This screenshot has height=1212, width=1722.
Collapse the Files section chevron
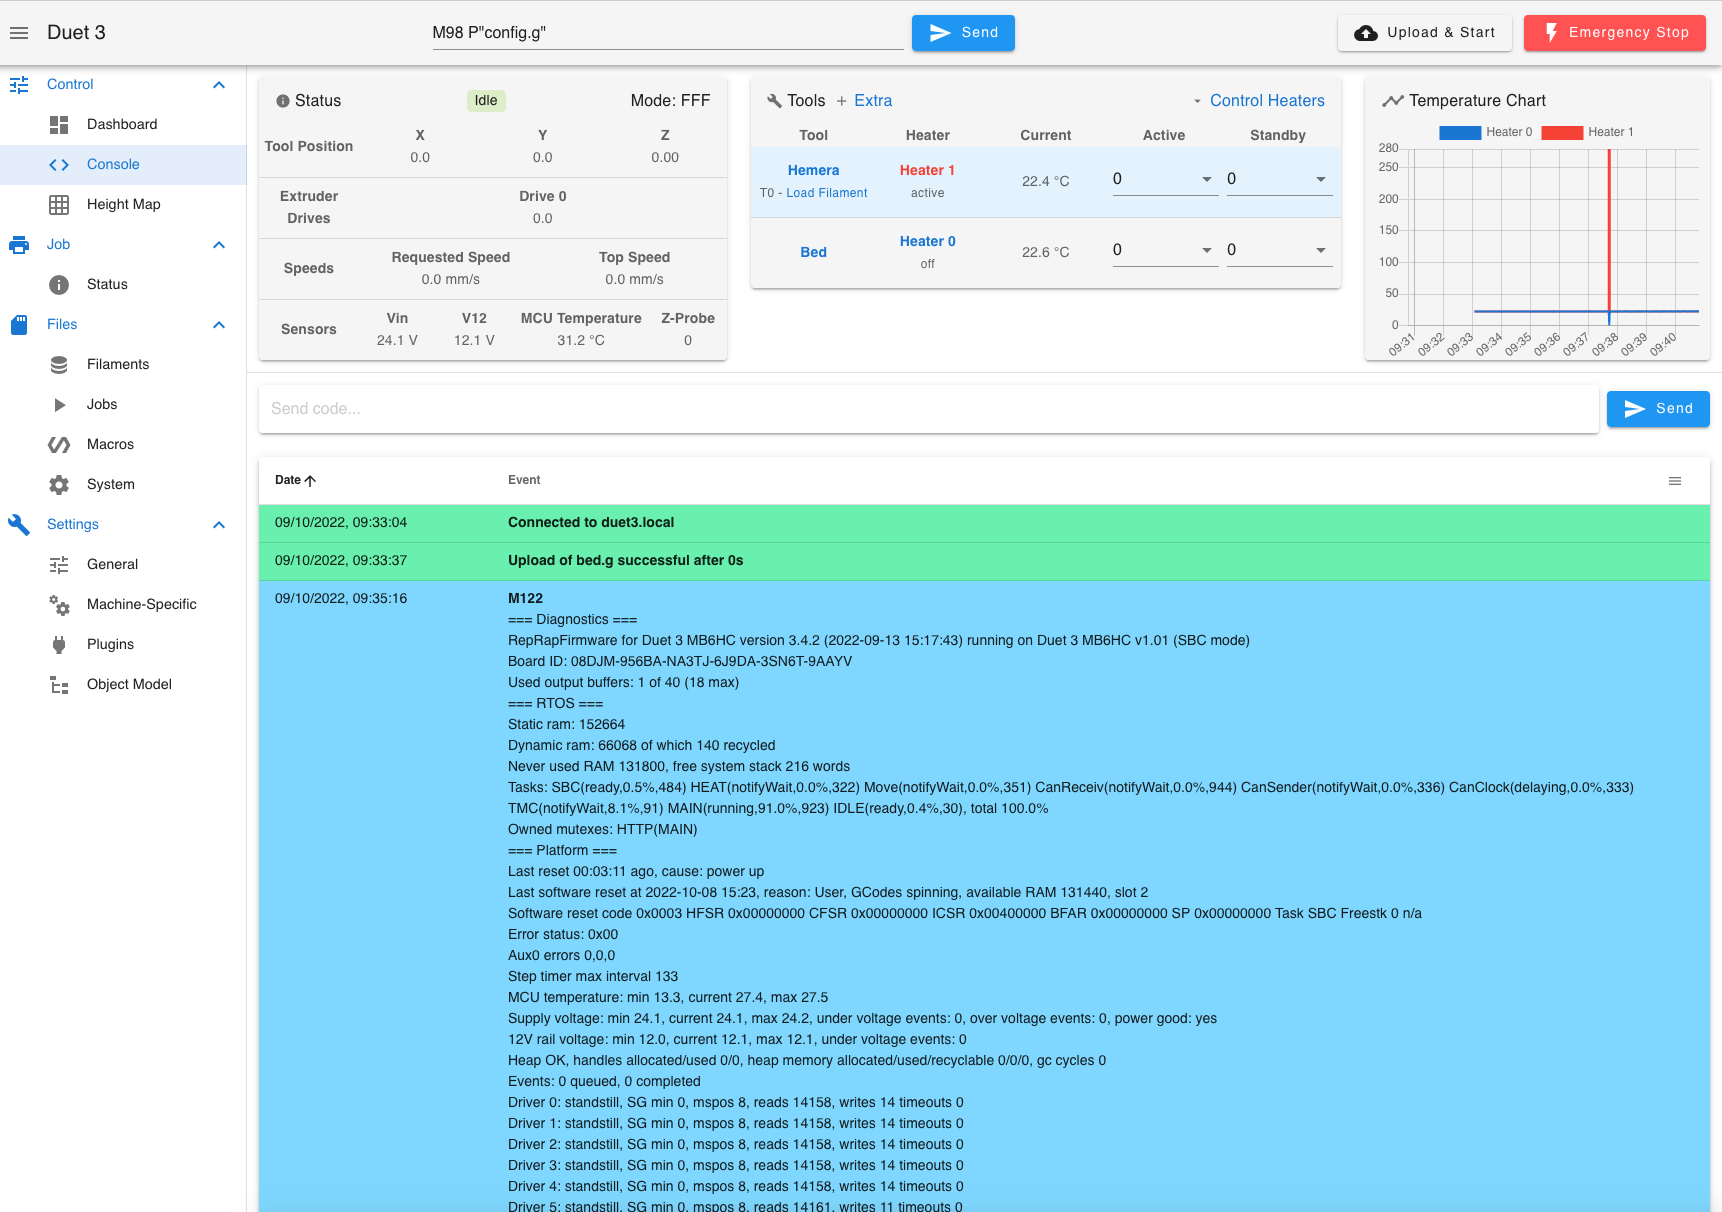coord(219,325)
